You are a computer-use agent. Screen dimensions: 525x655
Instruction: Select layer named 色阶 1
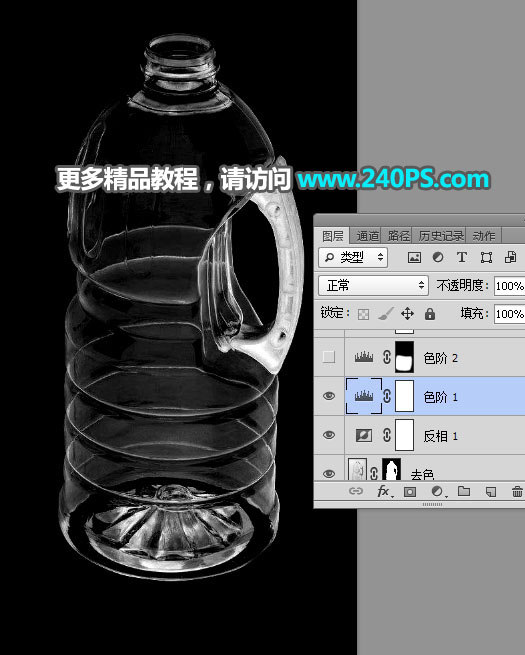click(441, 397)
